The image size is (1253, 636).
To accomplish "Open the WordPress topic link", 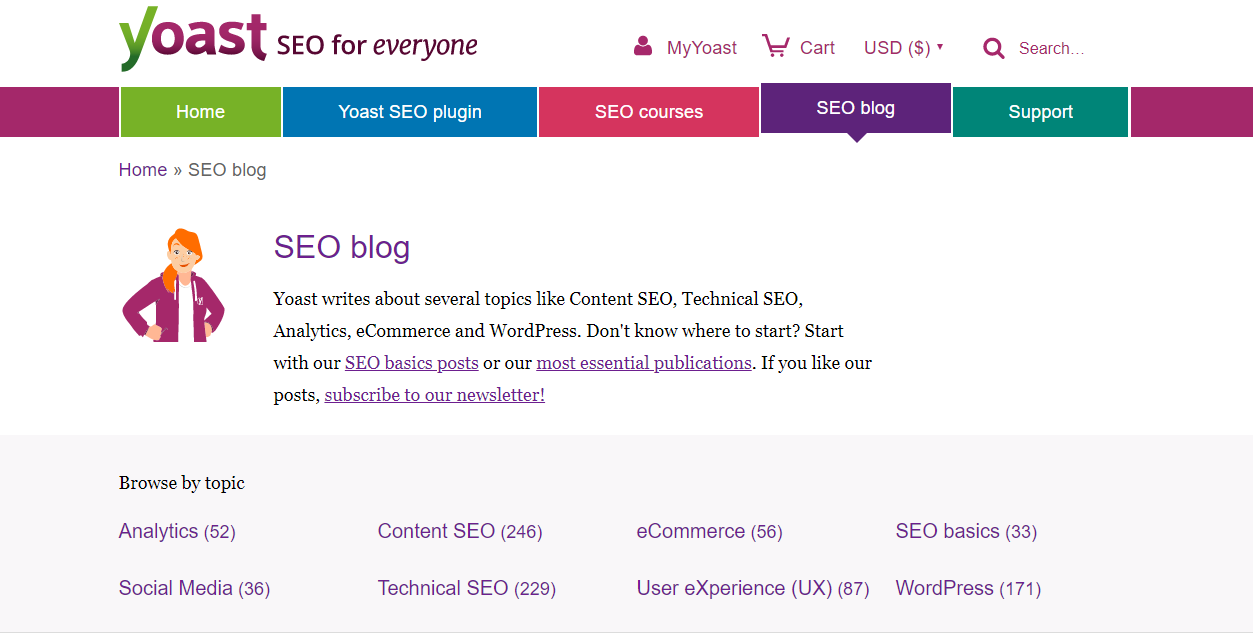I will [x=945, y=588].
